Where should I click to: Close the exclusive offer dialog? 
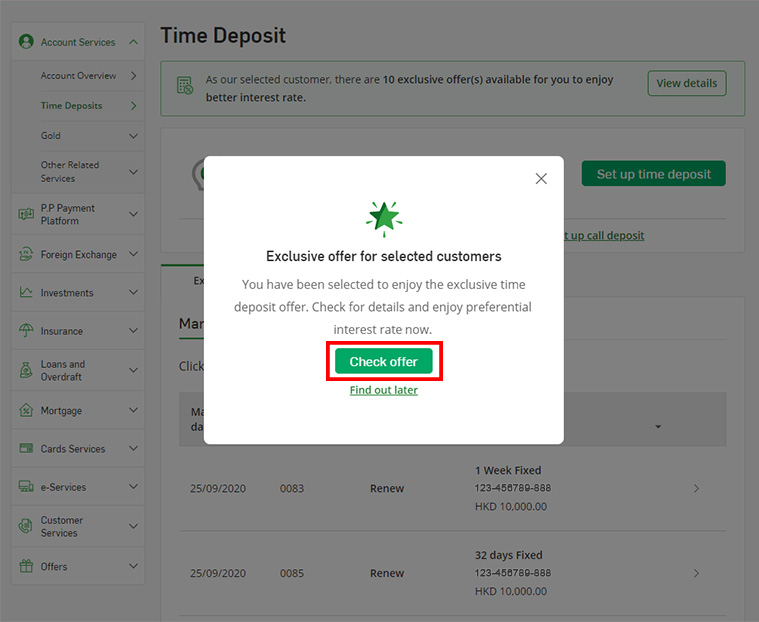click(541, 179)
